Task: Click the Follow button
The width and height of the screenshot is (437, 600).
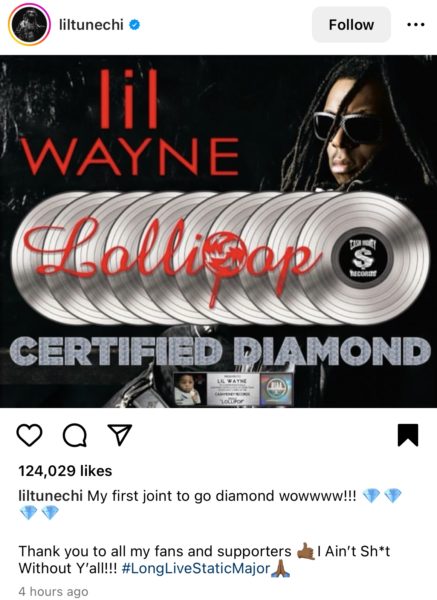Action: 351,25
